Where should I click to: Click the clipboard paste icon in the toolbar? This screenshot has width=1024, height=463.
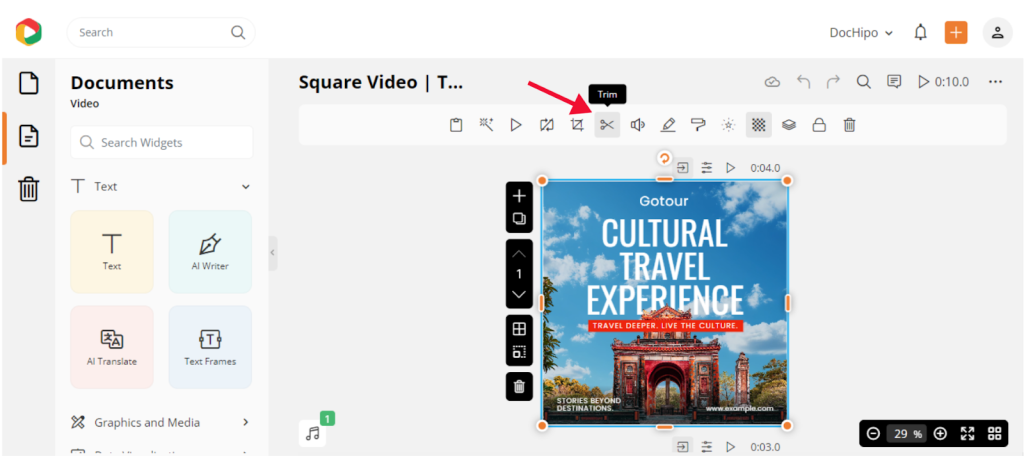[x=456, y=125]
